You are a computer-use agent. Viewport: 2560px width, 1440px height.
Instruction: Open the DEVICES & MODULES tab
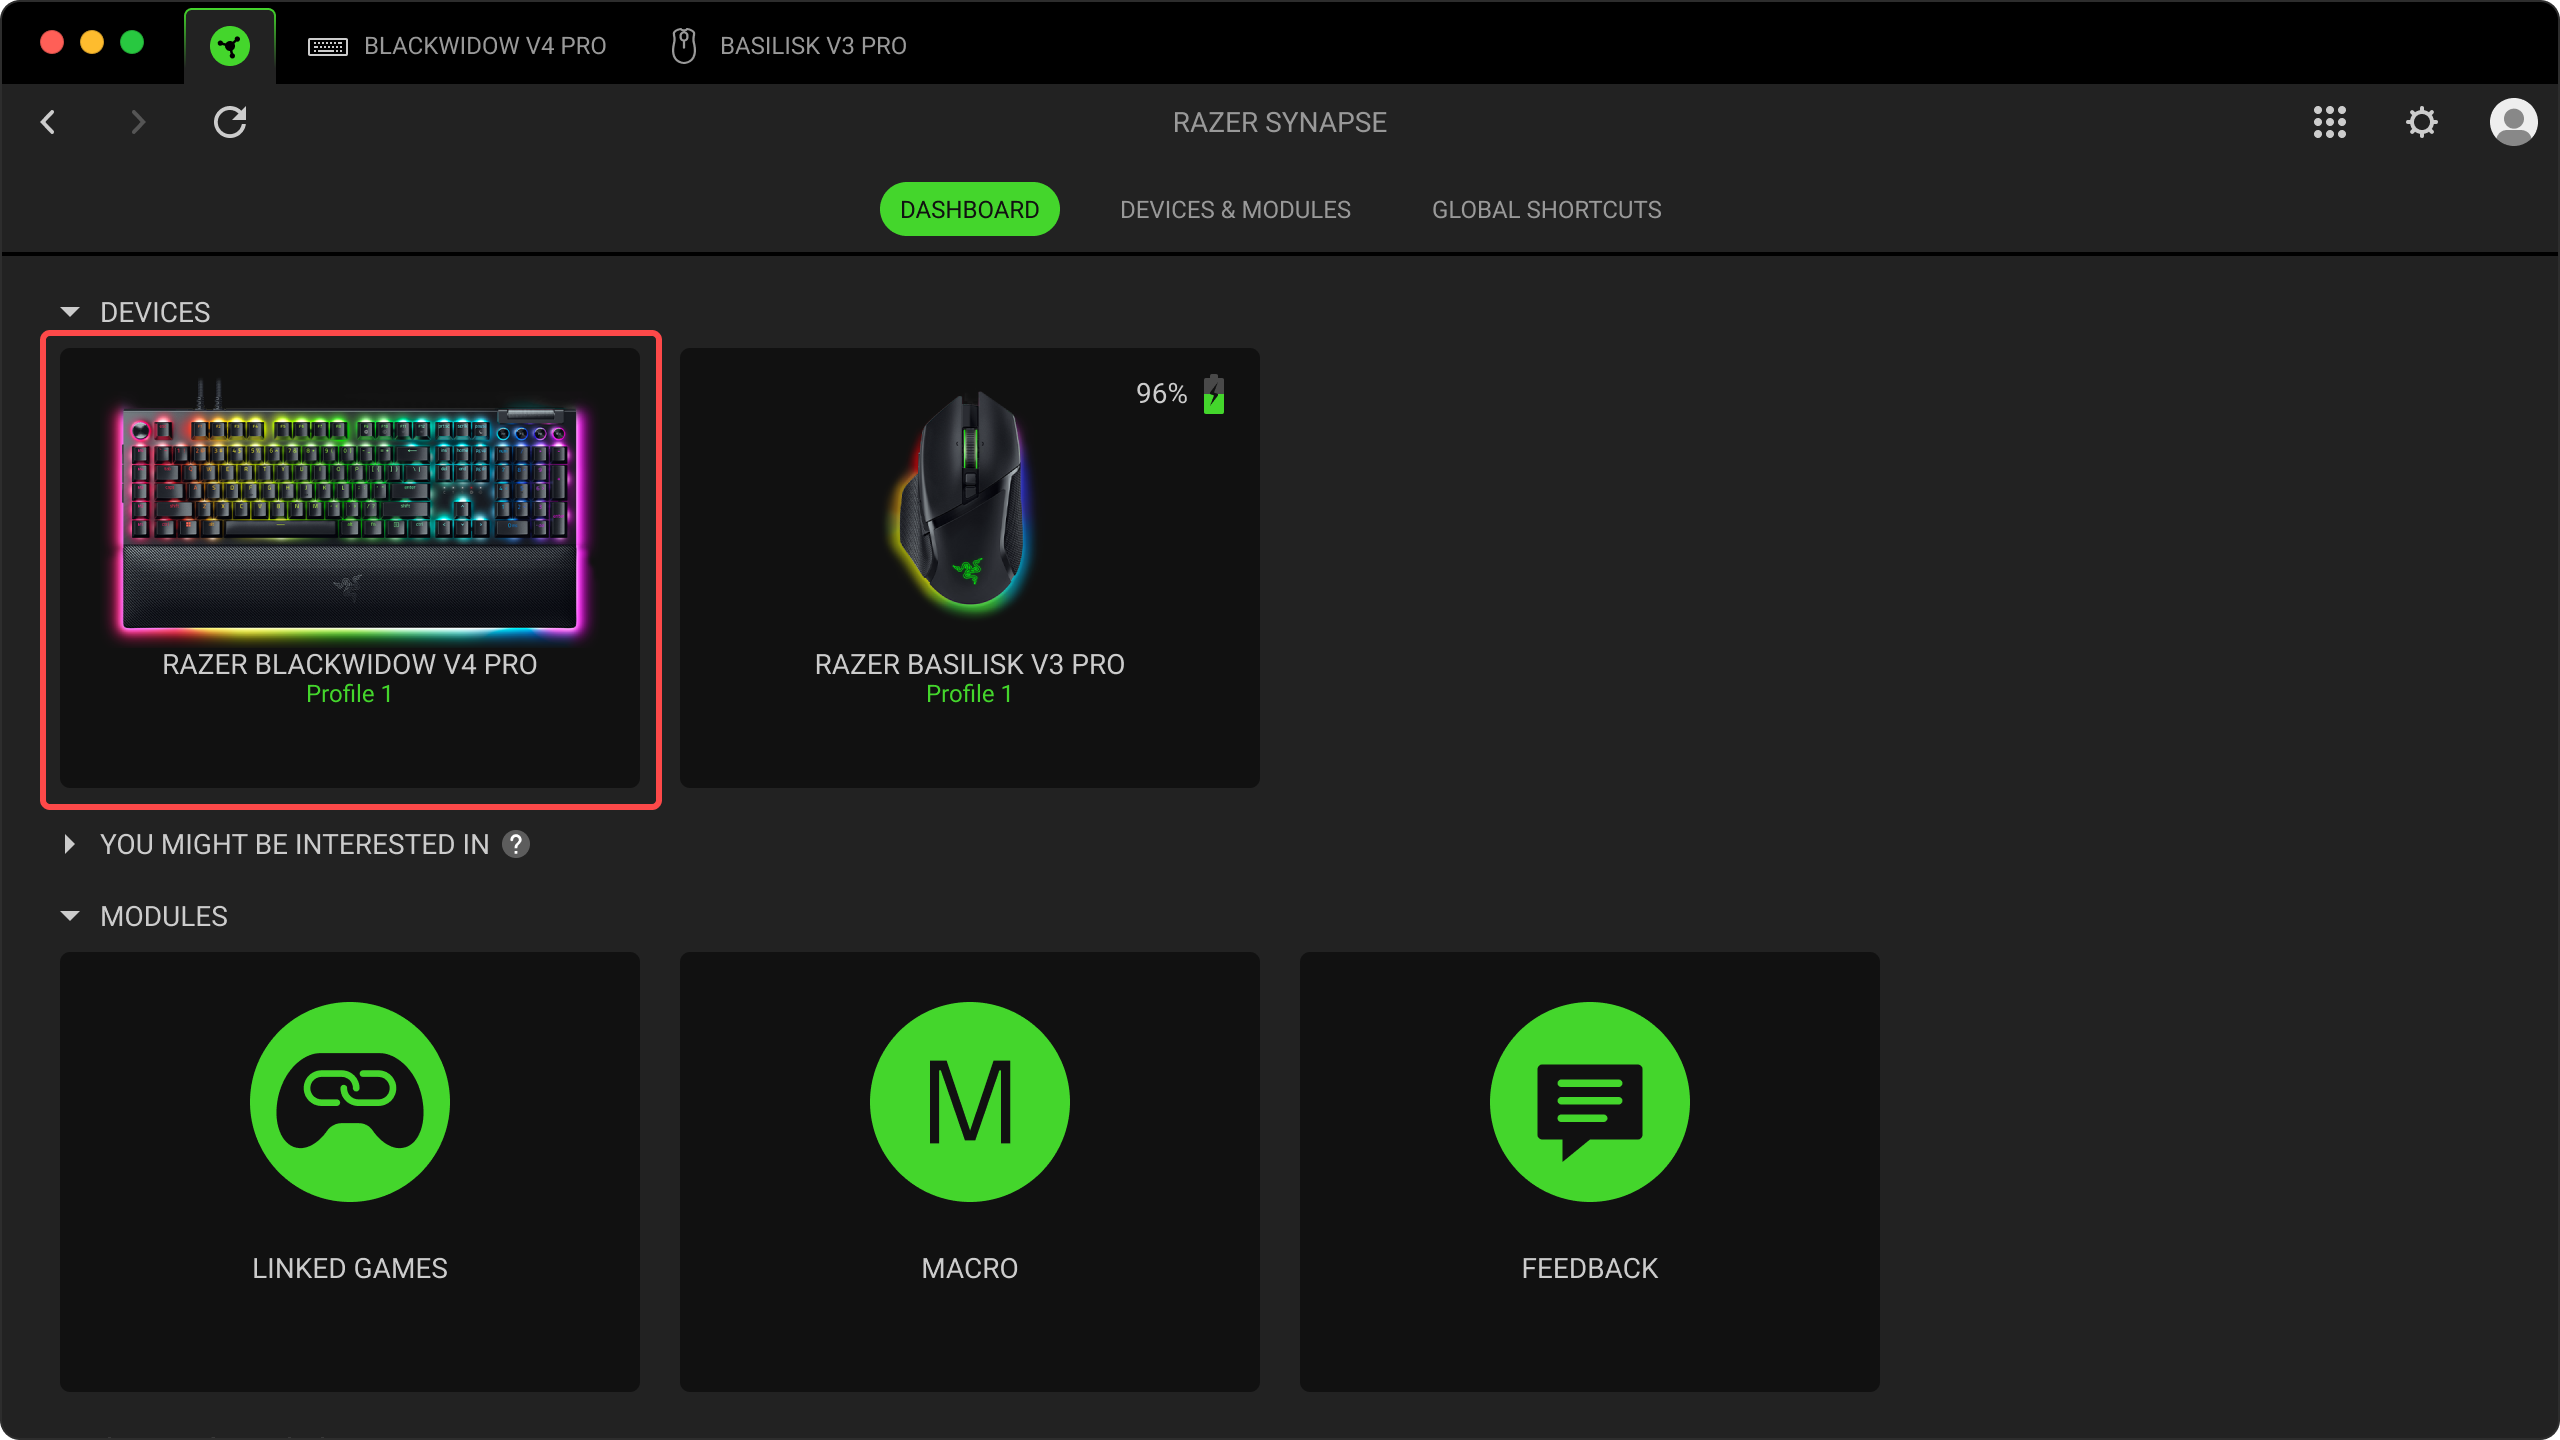click(x=1235, y=209)
